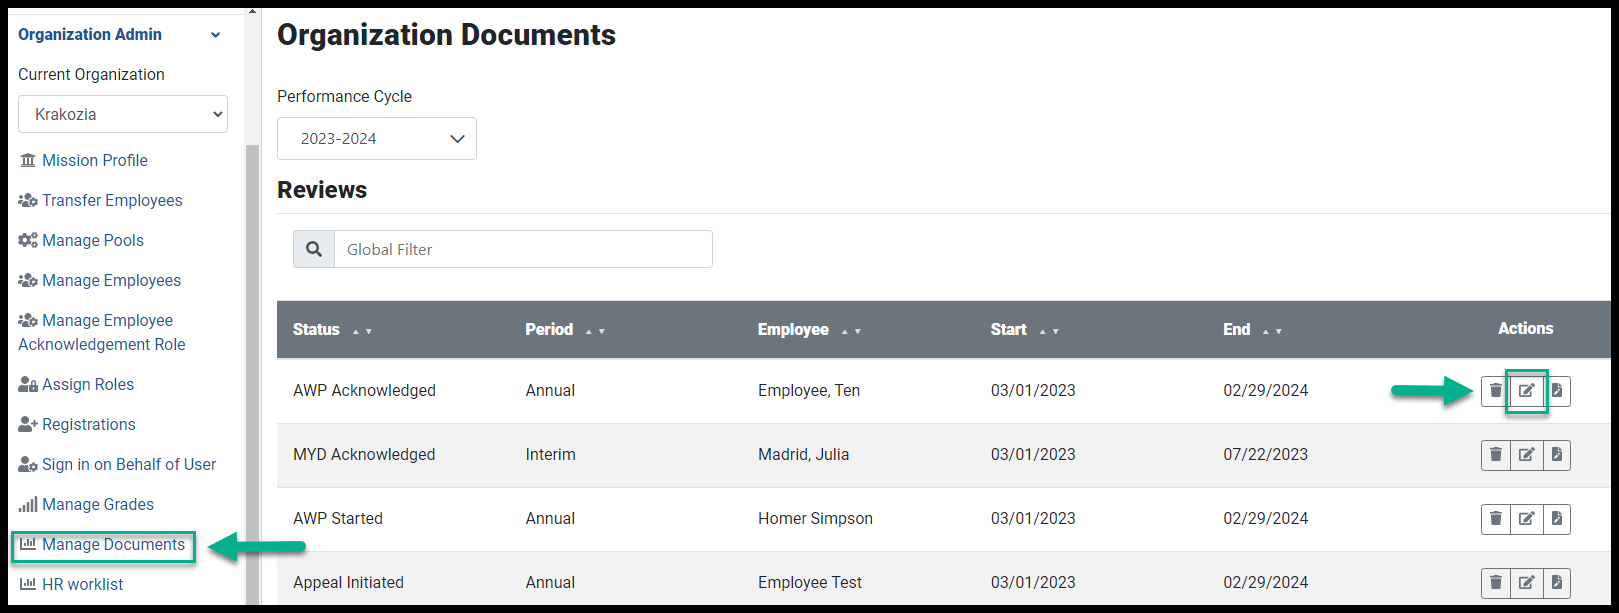1619x613 pixels.
Task: Go to Assign Roles
Action: tap(76, 384)
